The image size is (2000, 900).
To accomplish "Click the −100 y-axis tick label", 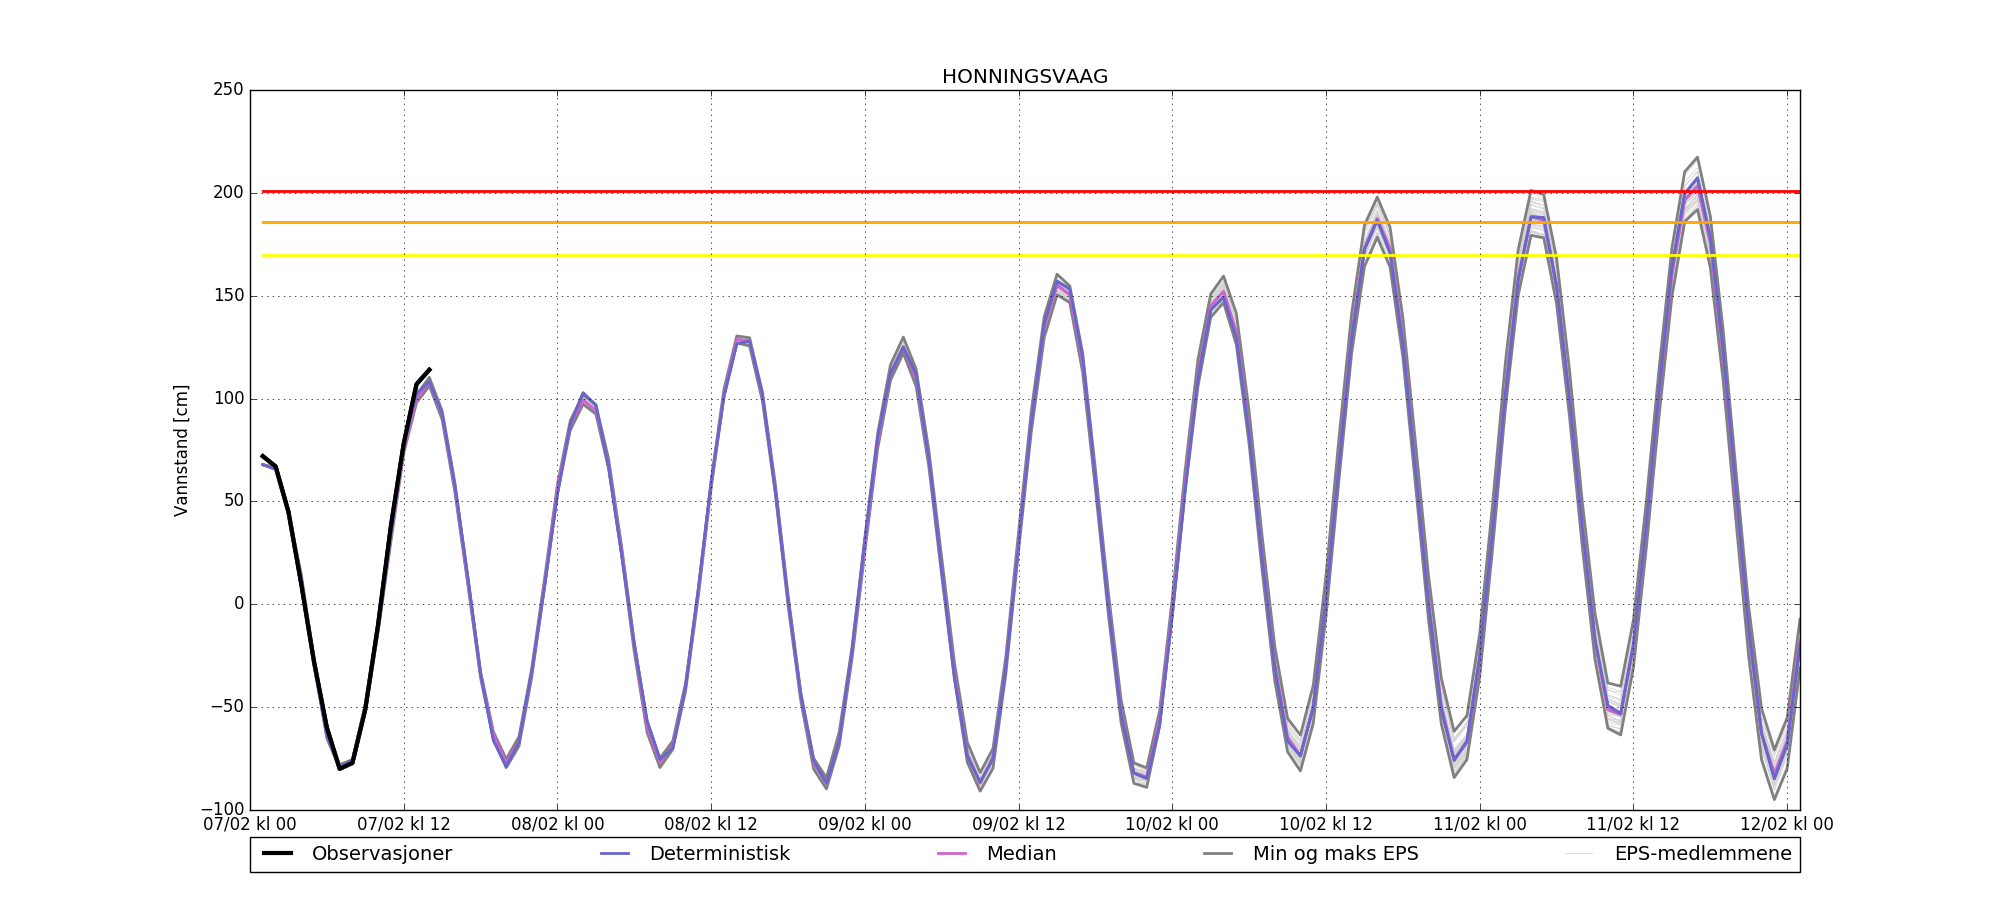I will point(222,809).
